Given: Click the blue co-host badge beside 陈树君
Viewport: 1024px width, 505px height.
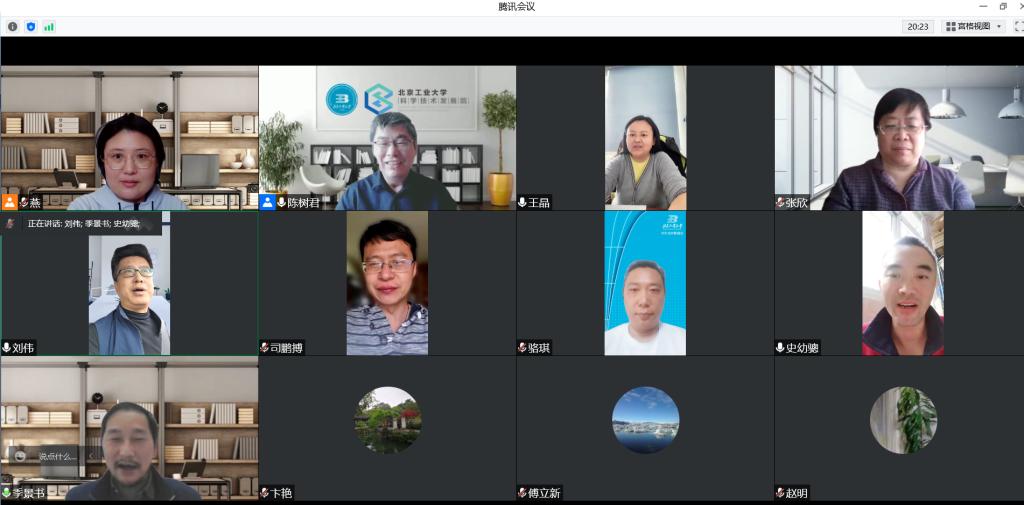Looking at the screenshot, I should pos(267,202).
